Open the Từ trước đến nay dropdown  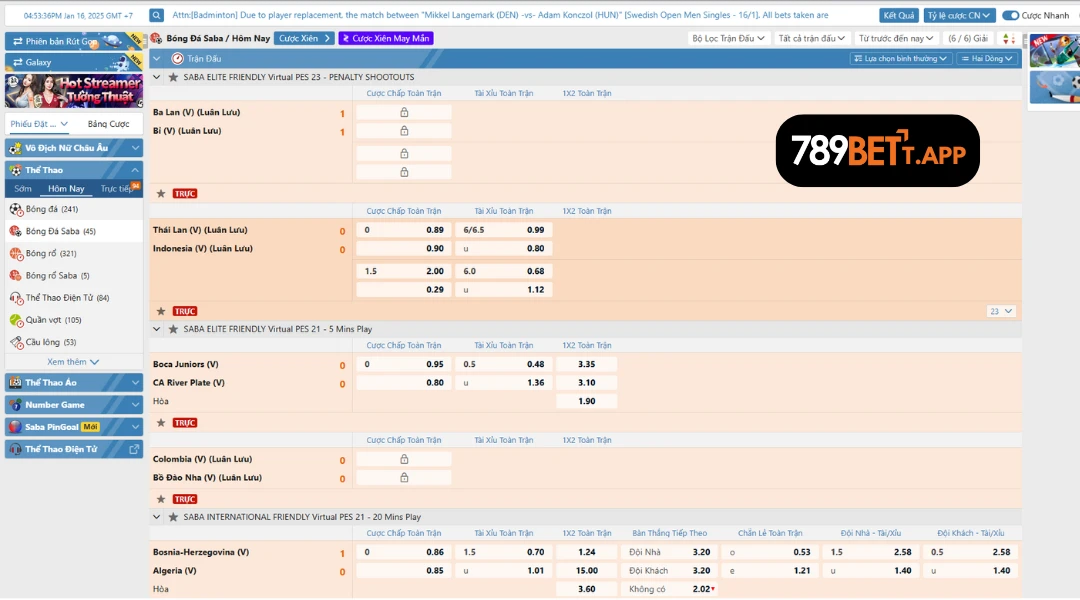click(895, 39)
